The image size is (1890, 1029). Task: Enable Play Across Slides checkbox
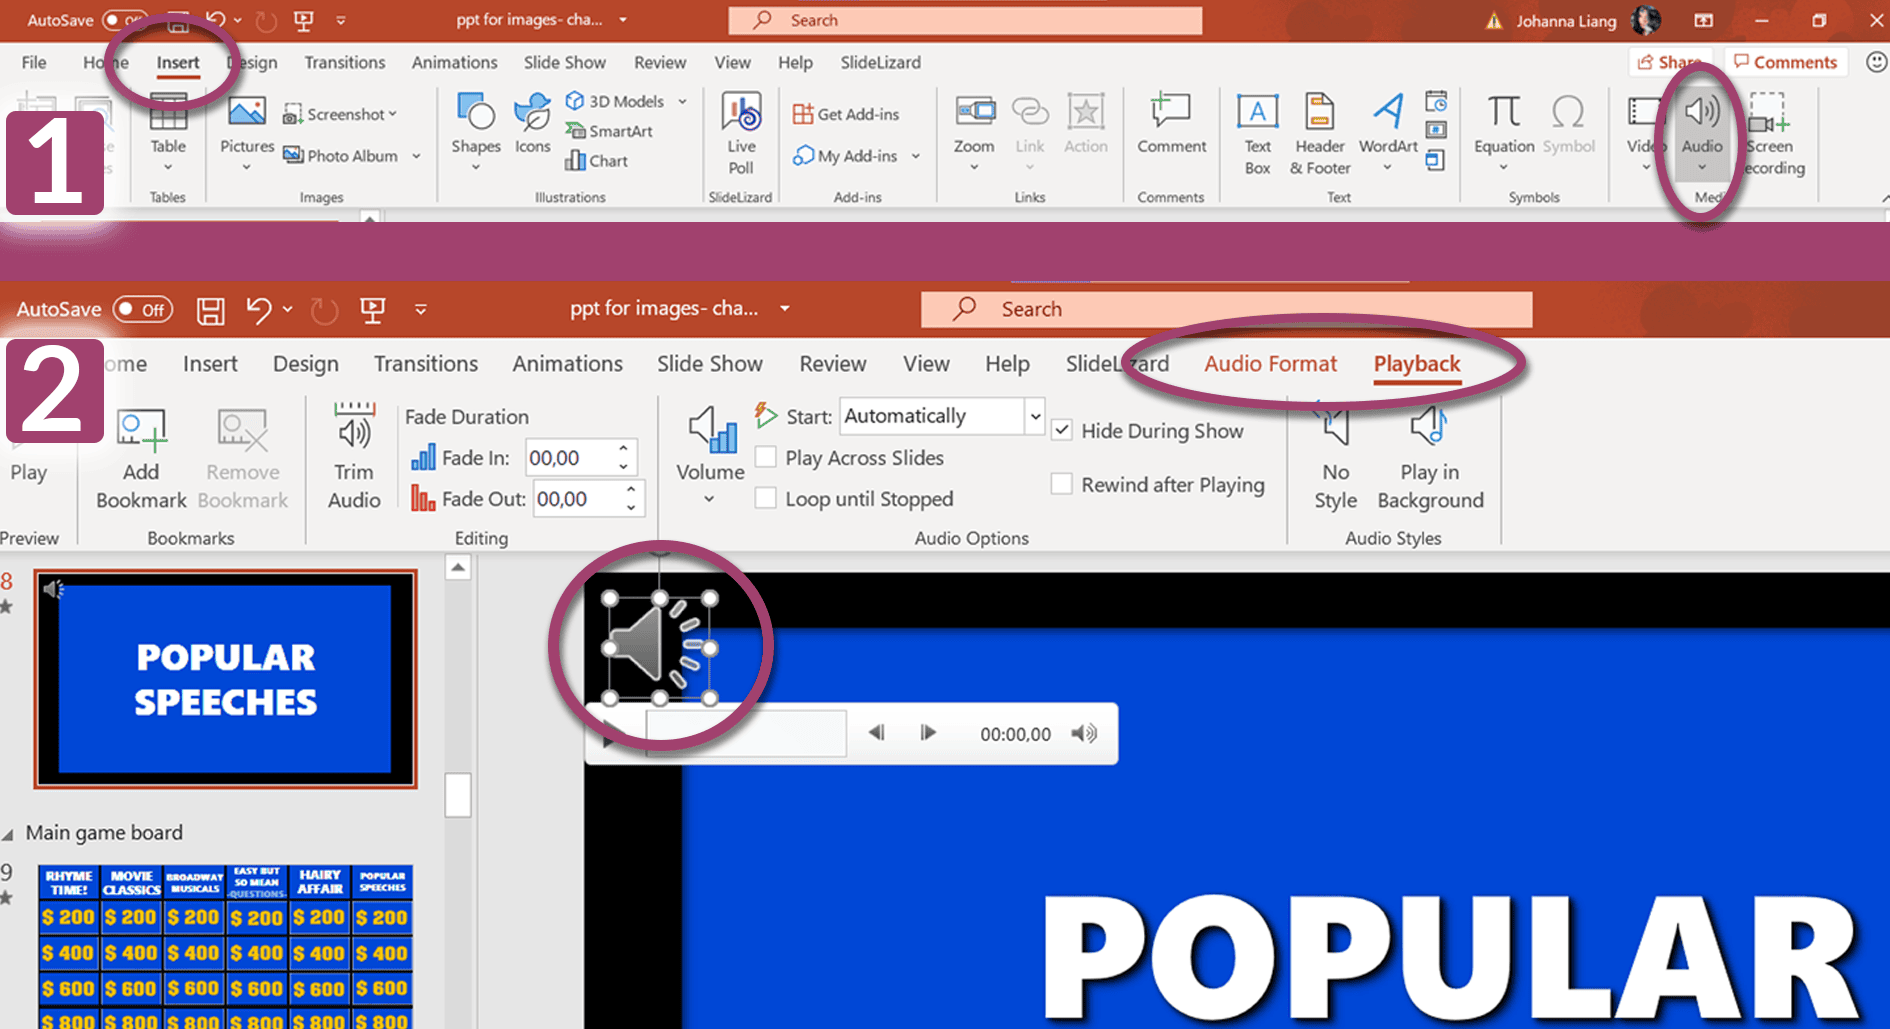(x=766, y=458)
